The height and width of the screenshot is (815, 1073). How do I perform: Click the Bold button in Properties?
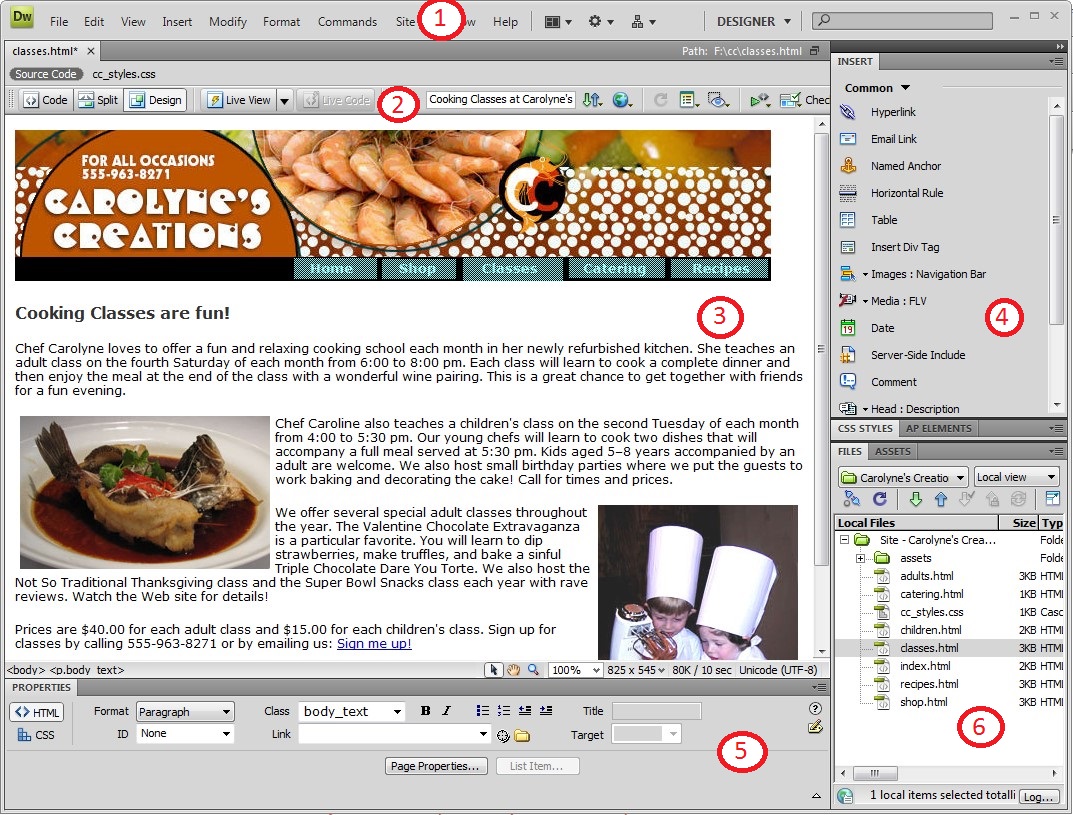coord(426,711)
